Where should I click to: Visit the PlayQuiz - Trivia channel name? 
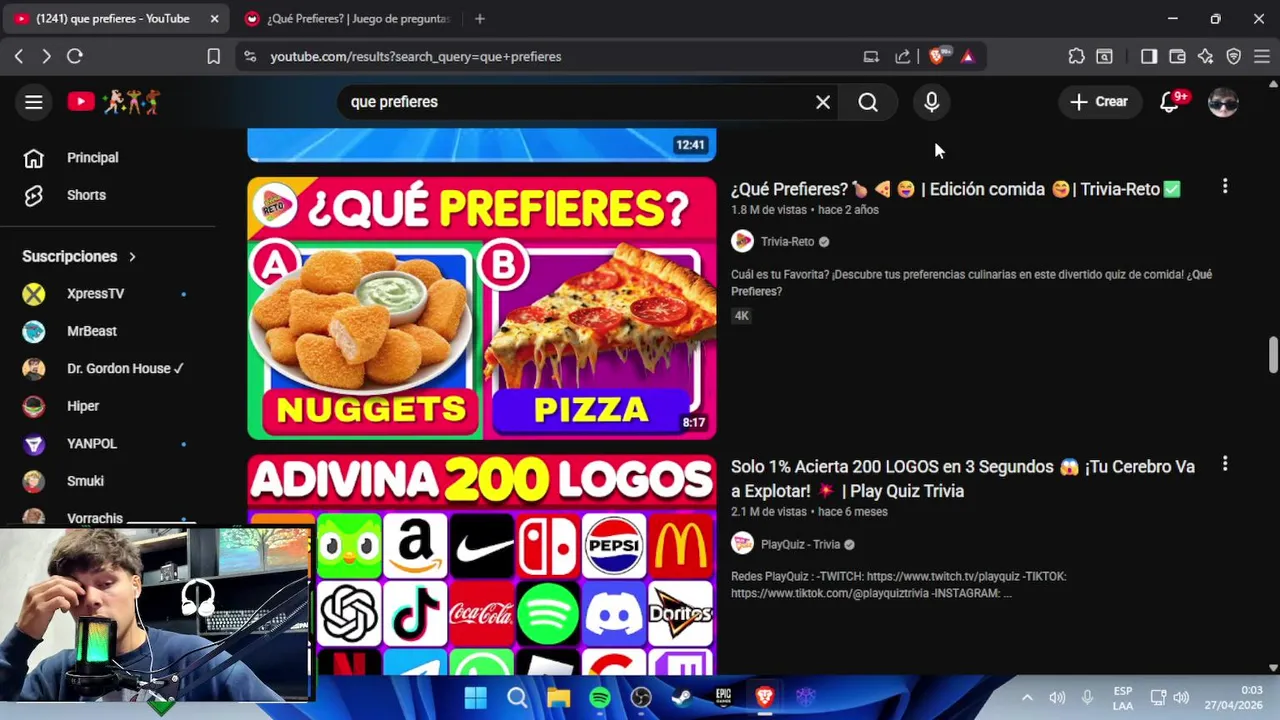pos(800,545)
